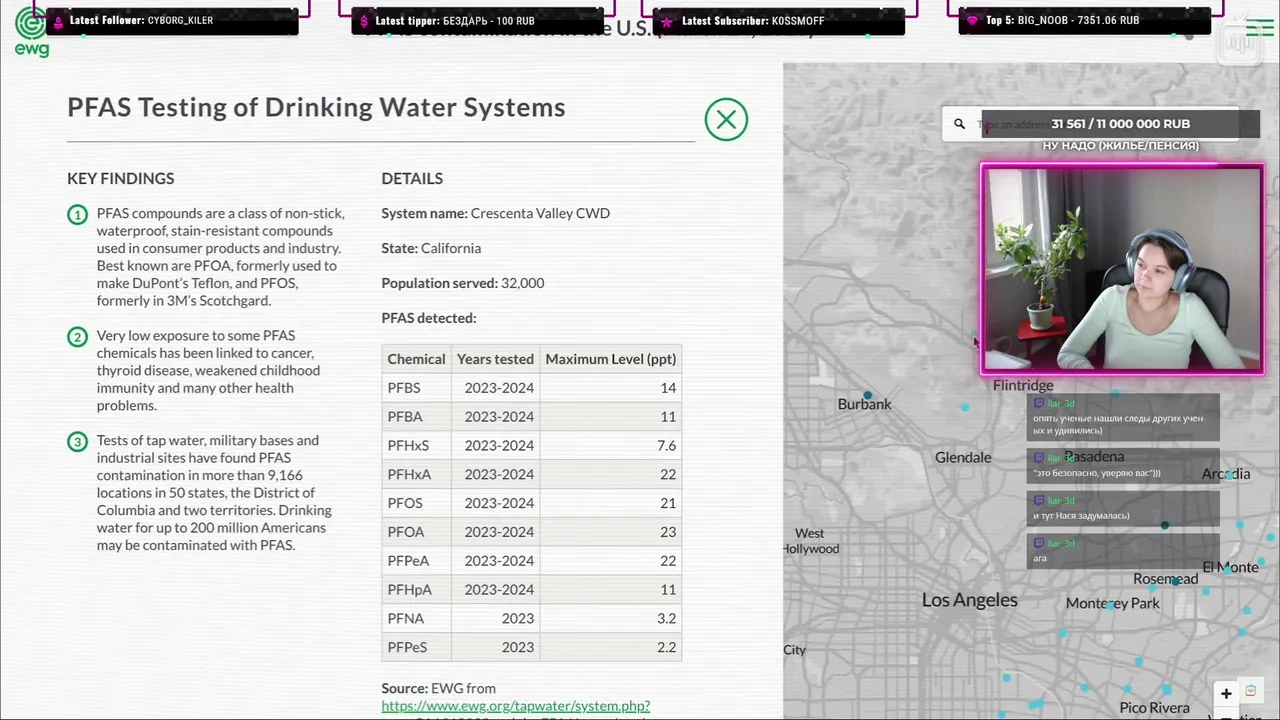Click the EWG logo

pyautogui.click(x=31, y=33)
